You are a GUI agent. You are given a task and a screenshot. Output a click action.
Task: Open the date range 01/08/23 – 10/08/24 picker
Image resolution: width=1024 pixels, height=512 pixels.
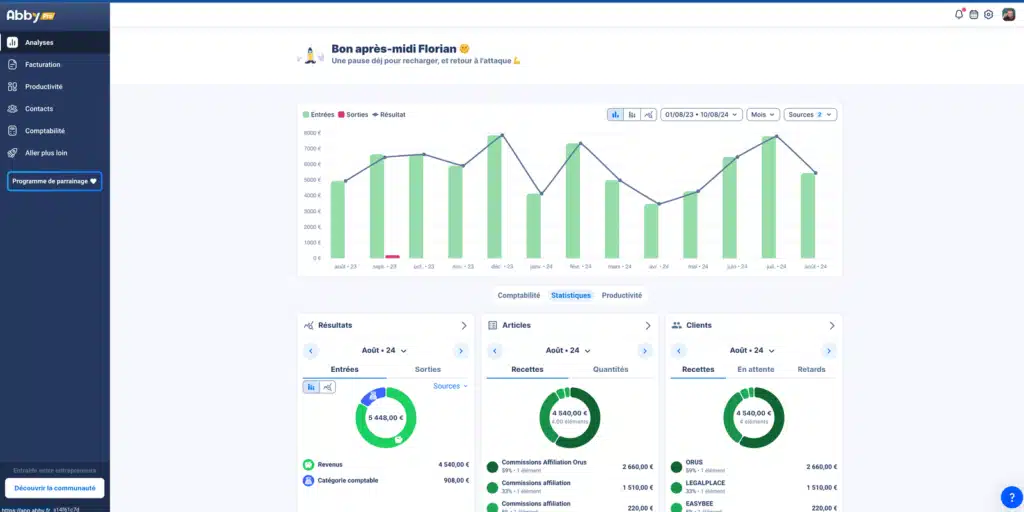[x=701, y=115]
